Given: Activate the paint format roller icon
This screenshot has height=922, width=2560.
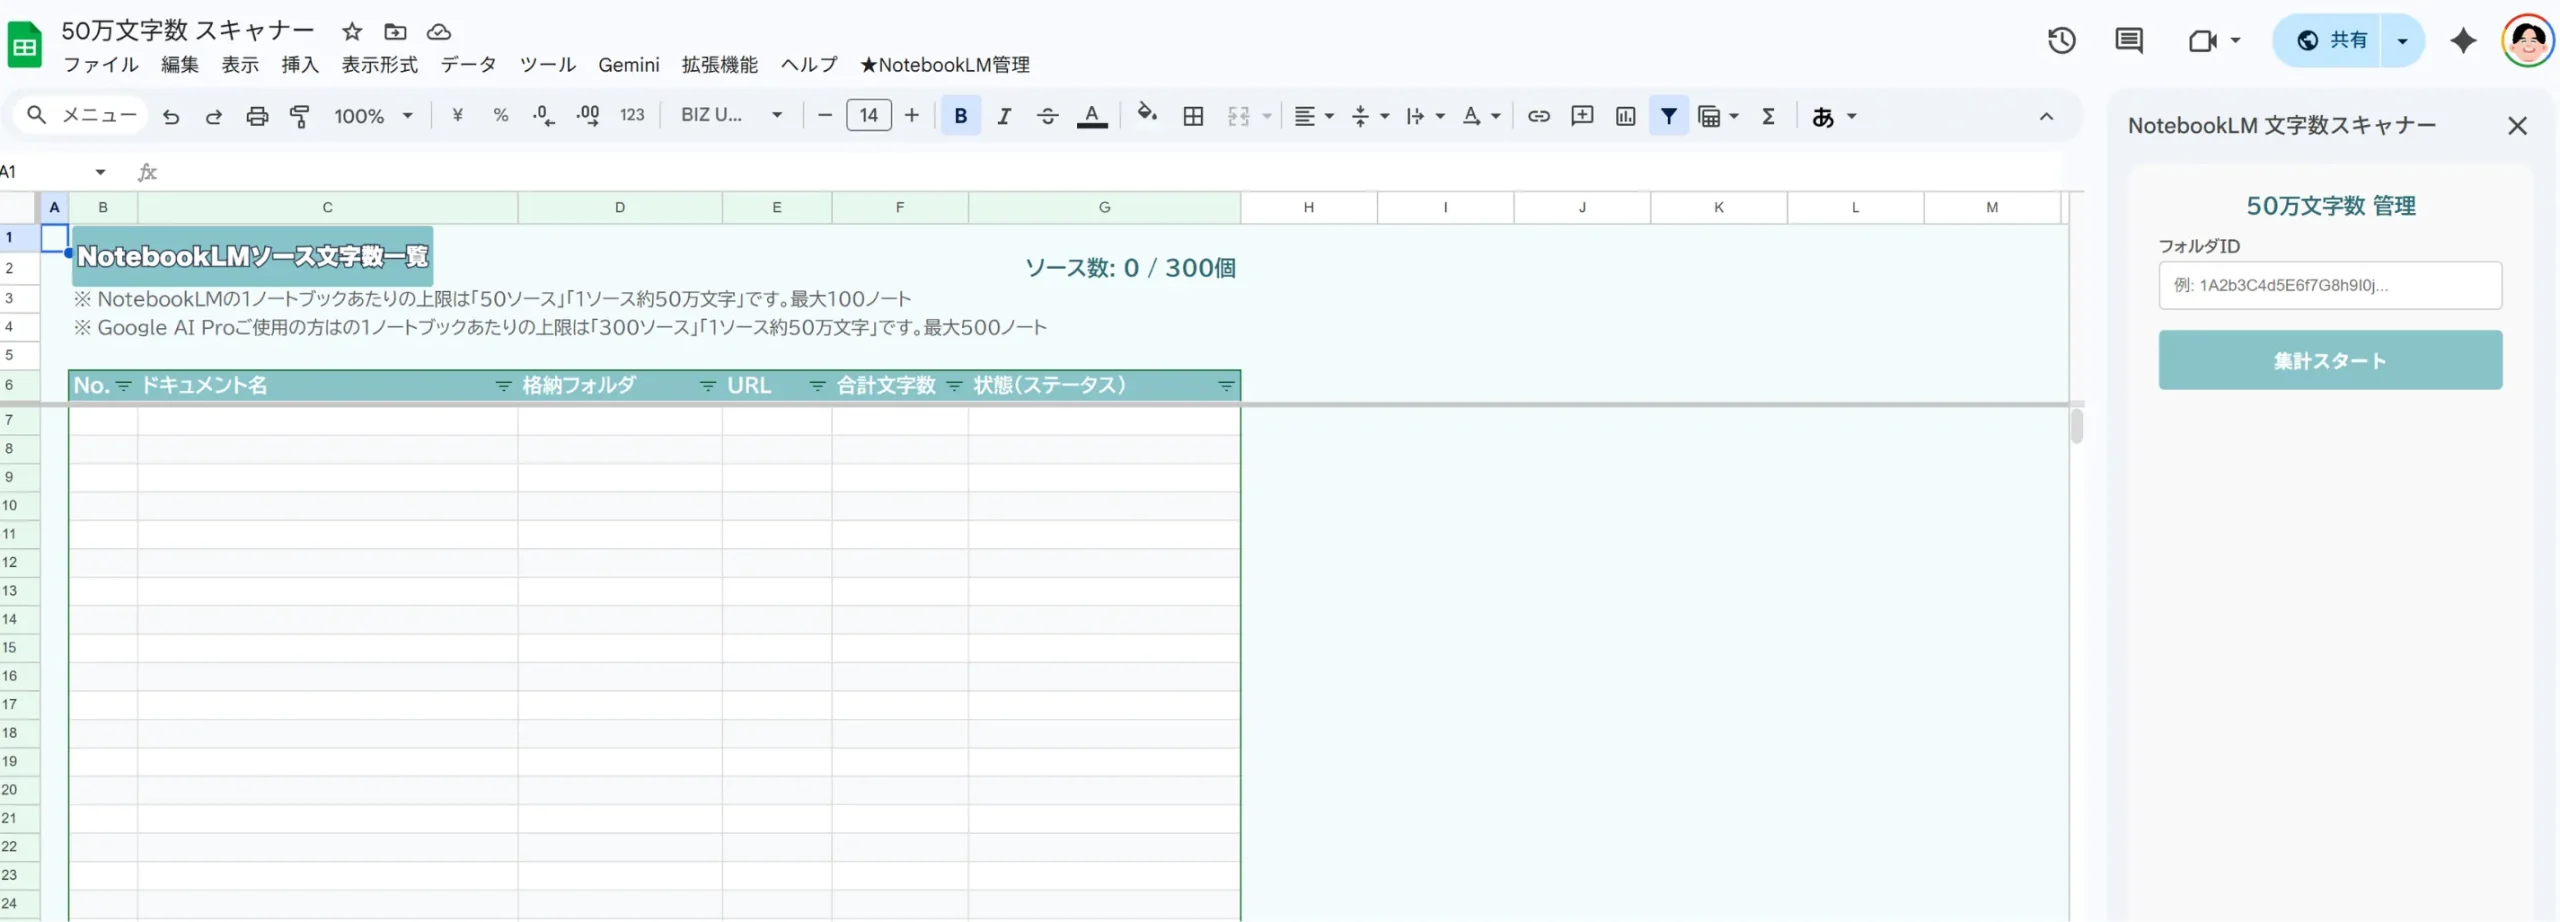Looking at the screenshot, I should point(299,116).
